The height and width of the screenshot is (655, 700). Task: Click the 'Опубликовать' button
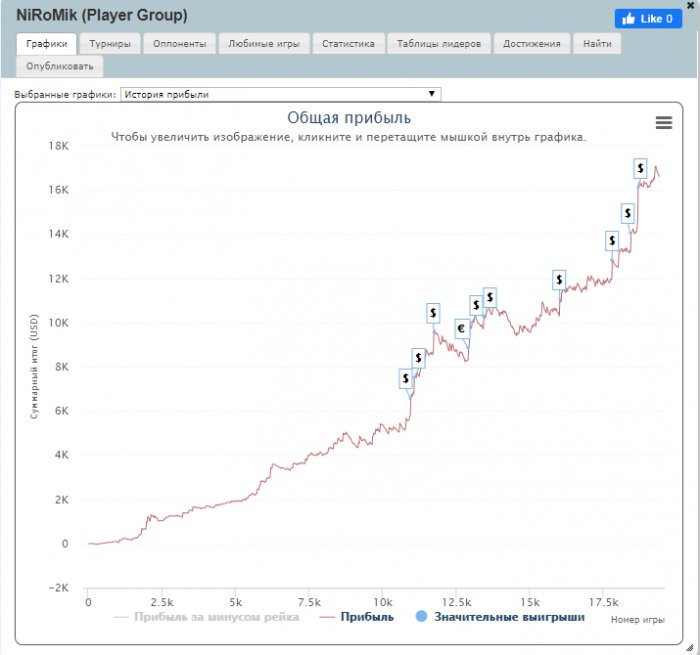(x=60, y=67)
